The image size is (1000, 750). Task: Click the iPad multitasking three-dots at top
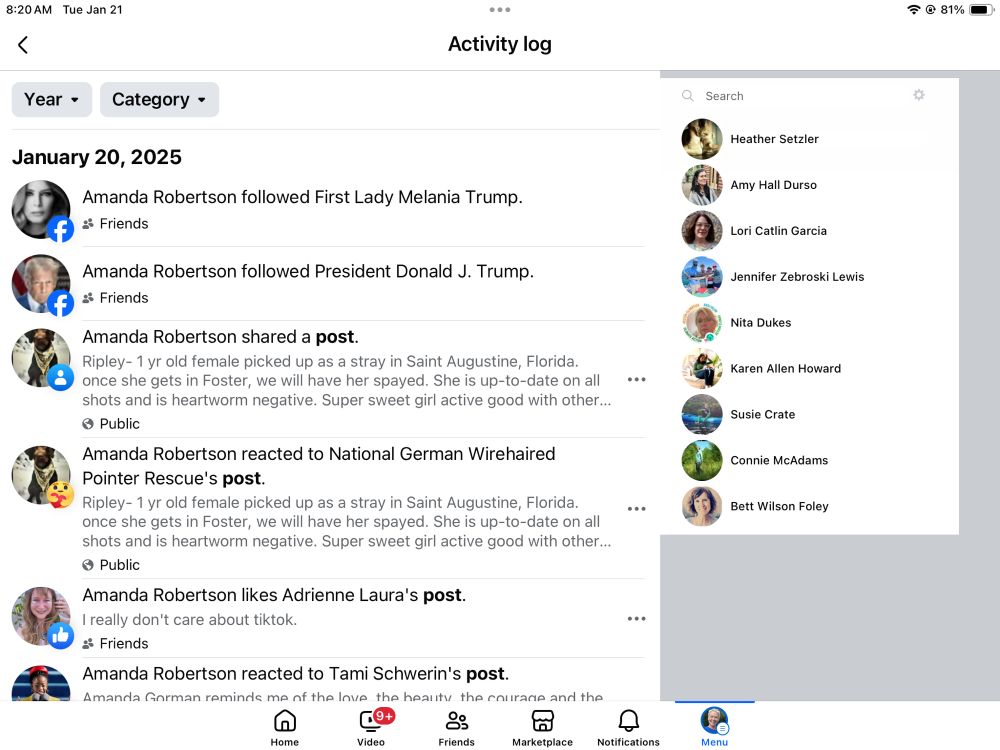click(x=499, y=10)
